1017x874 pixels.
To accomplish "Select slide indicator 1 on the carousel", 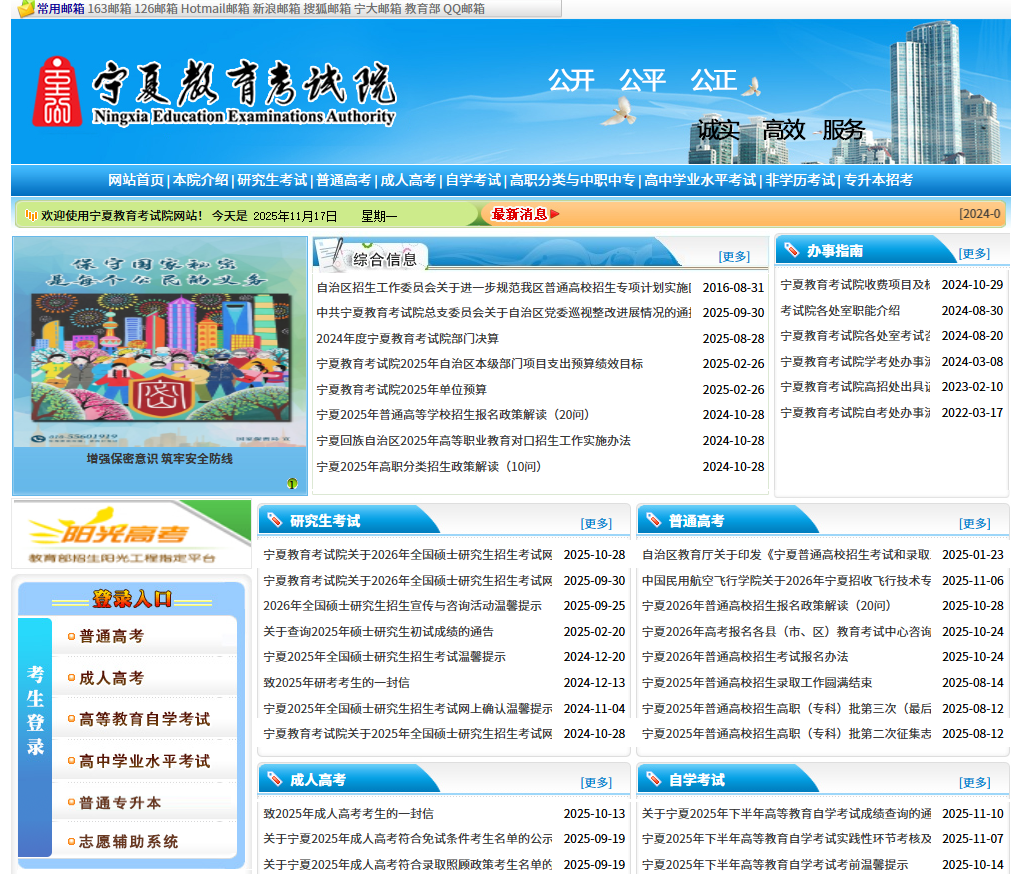I will (x=292, y=484).
